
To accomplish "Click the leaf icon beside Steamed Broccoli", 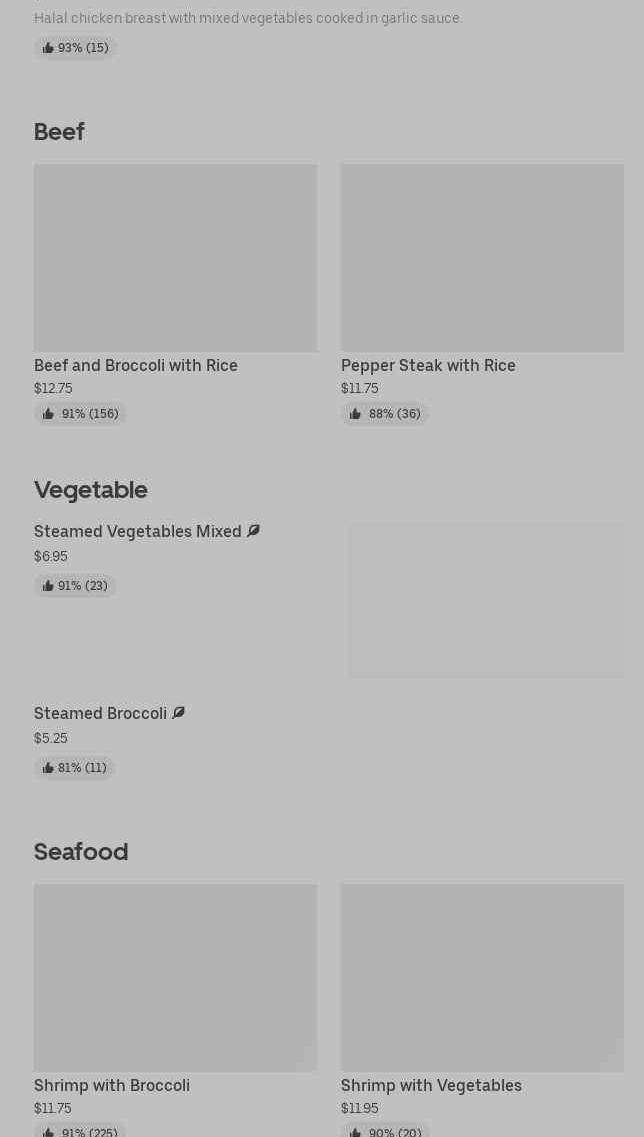I will (x=178, y=713).
